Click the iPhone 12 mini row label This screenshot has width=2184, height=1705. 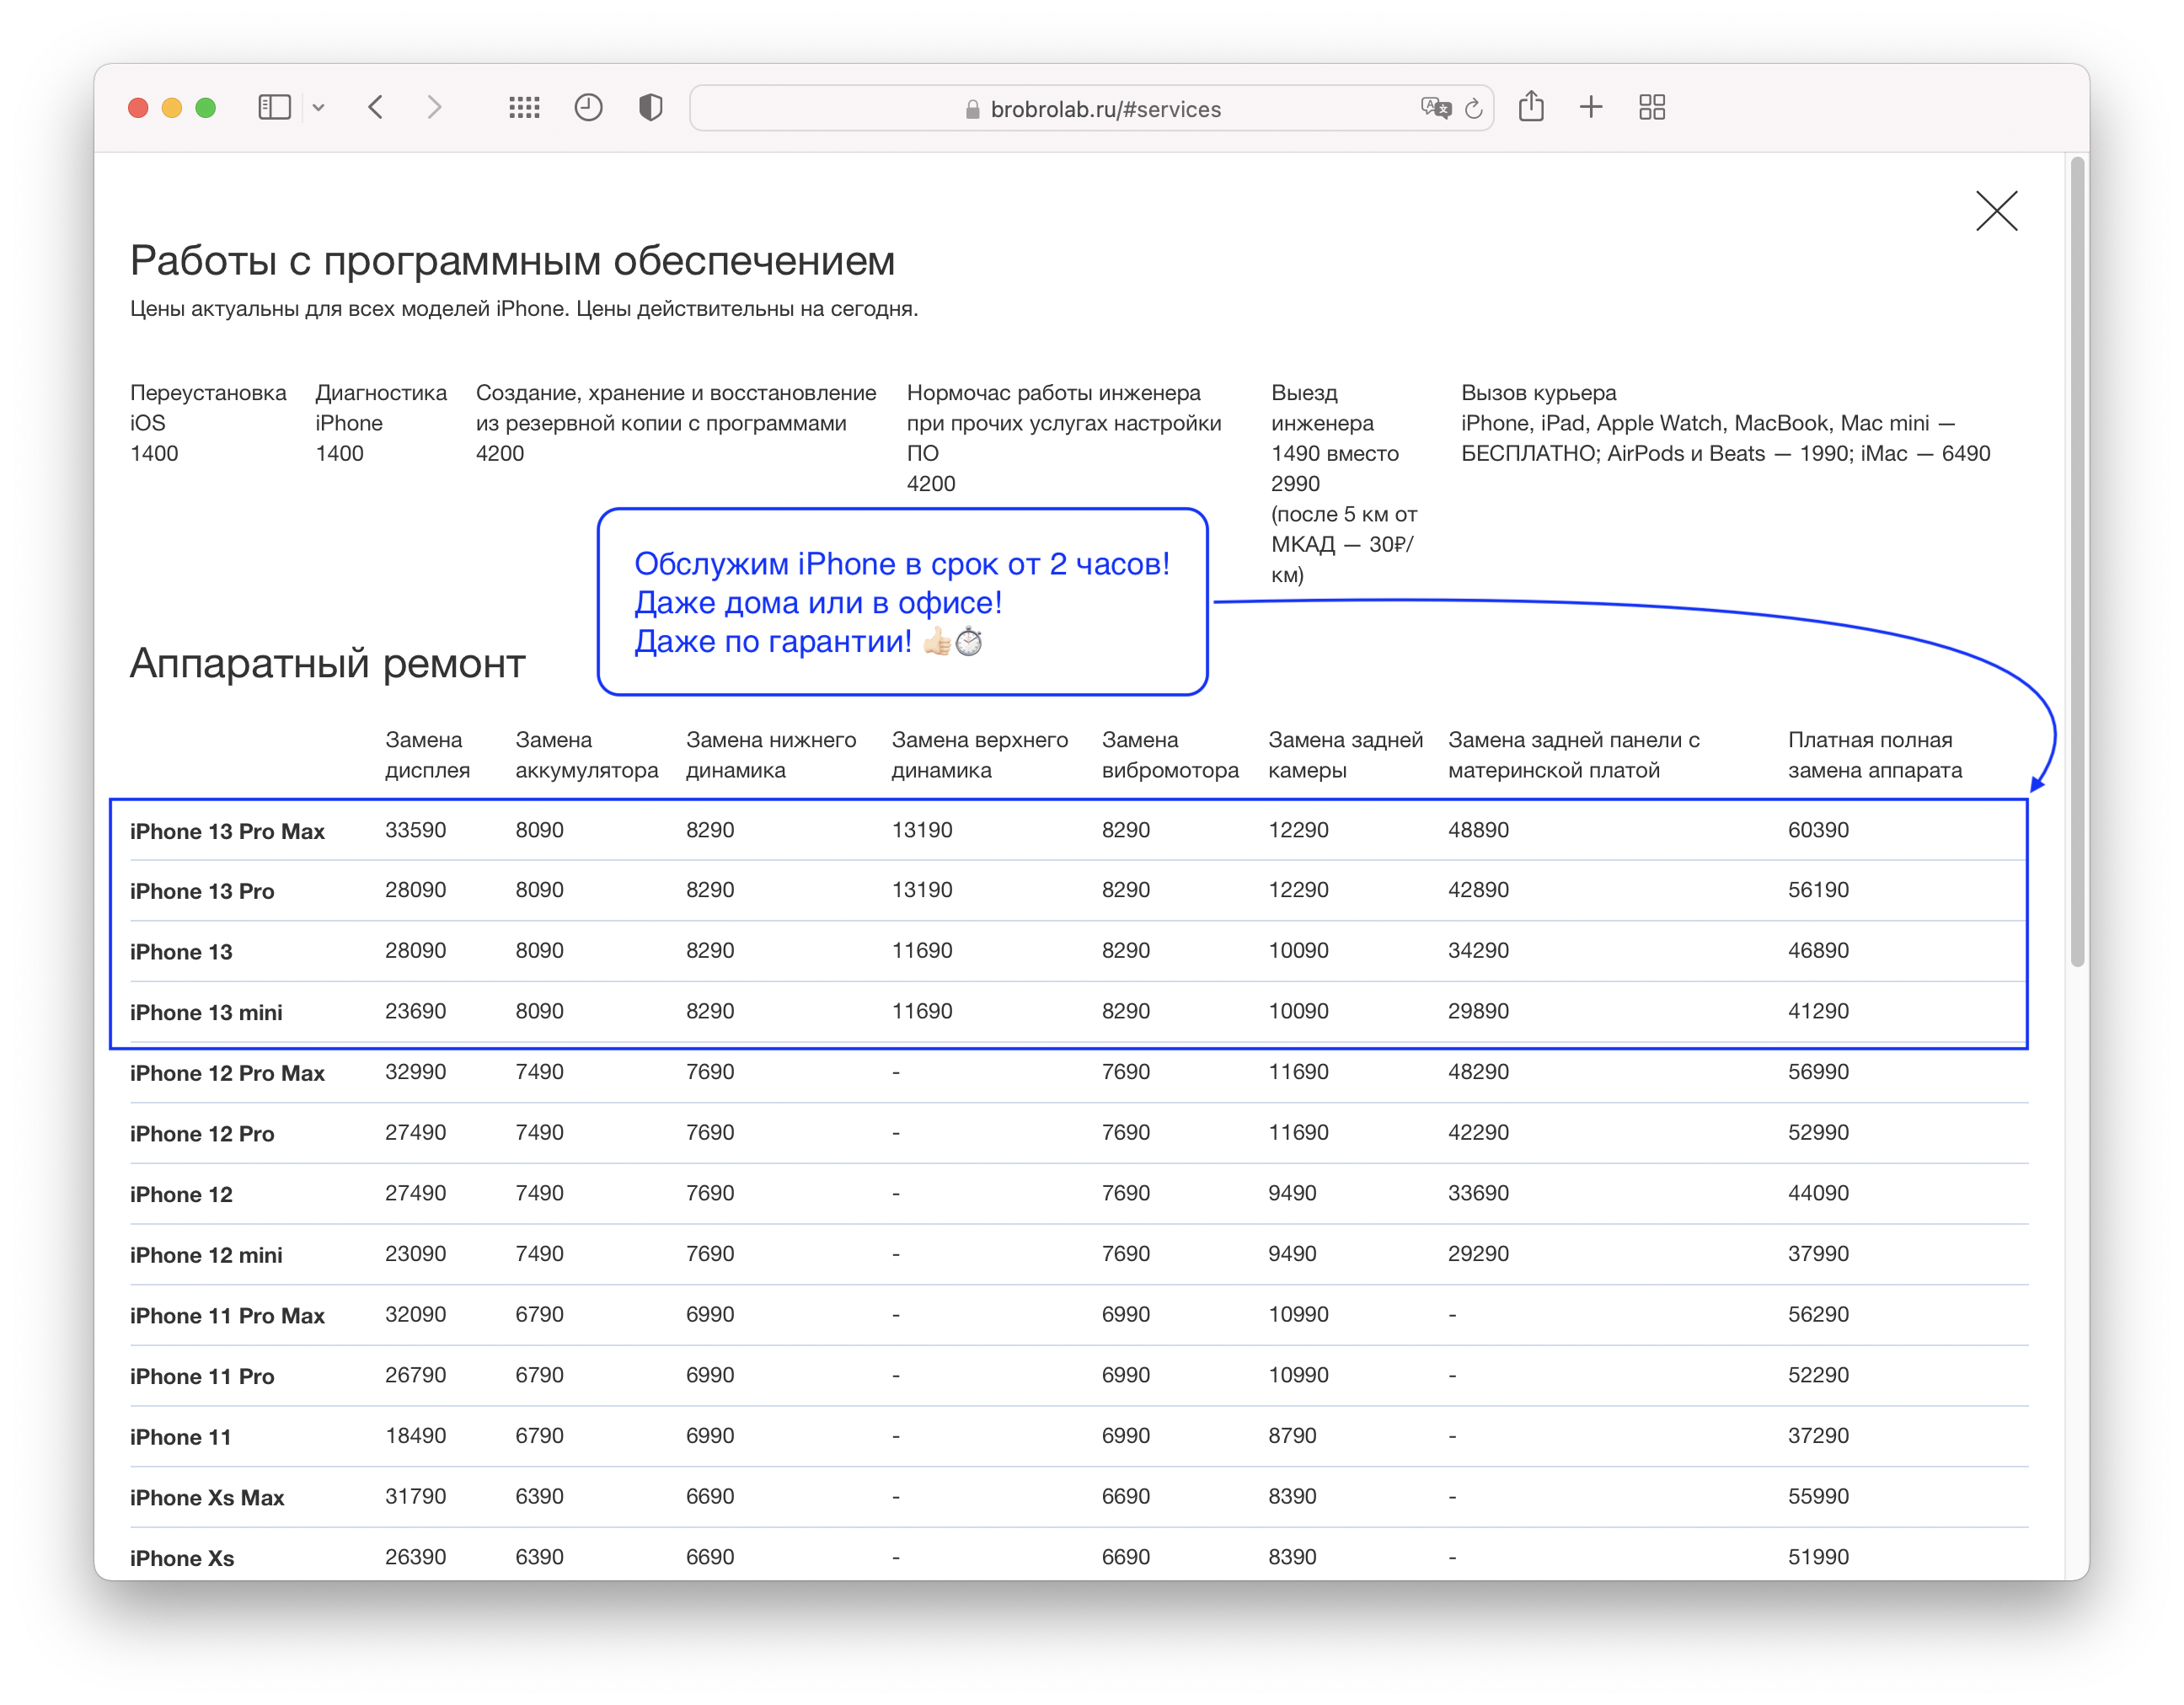click(x=206, y=1255)
